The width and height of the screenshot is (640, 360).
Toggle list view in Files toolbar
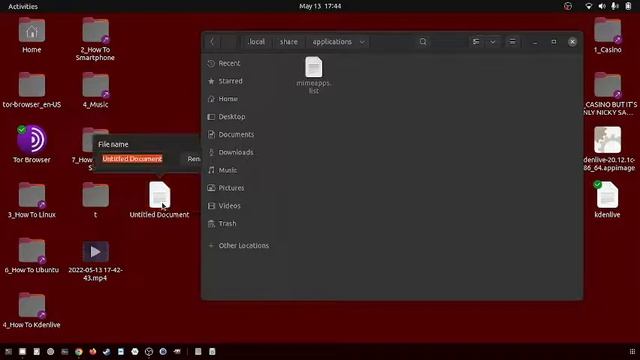(x=476, y=42)
